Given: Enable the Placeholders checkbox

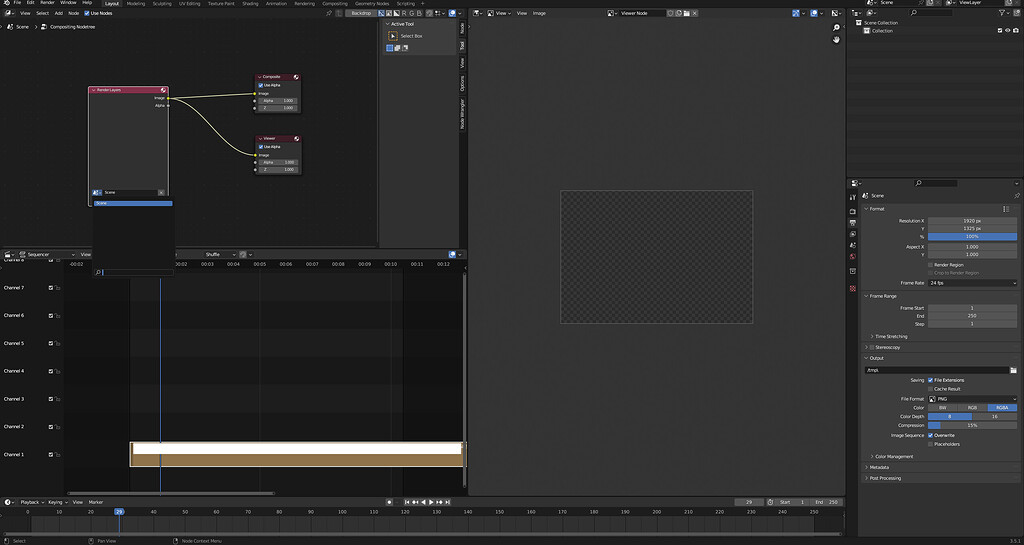Looking at the screenshot, I should point(930,444).
